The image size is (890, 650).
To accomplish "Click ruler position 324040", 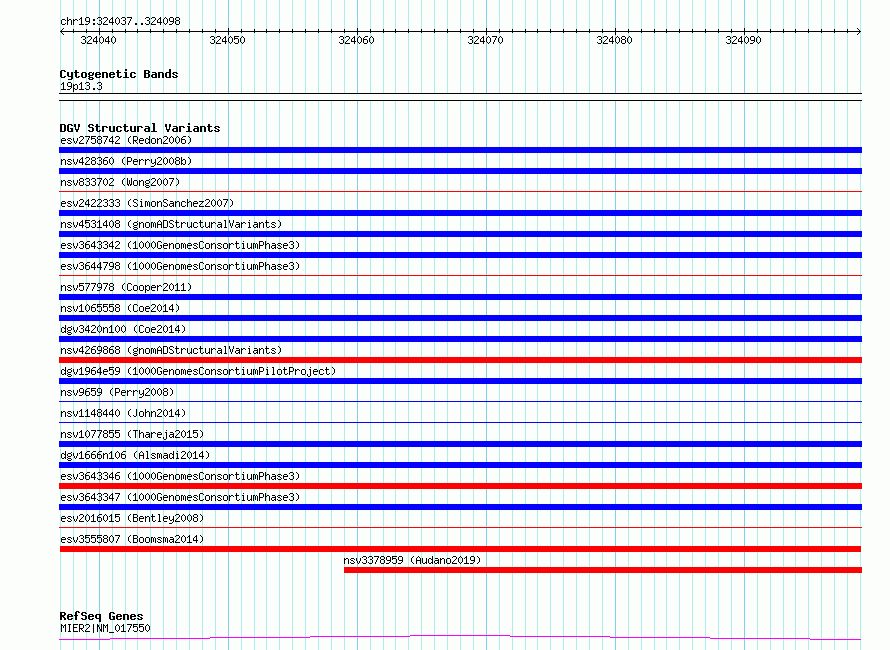I will tap(98, 40).
